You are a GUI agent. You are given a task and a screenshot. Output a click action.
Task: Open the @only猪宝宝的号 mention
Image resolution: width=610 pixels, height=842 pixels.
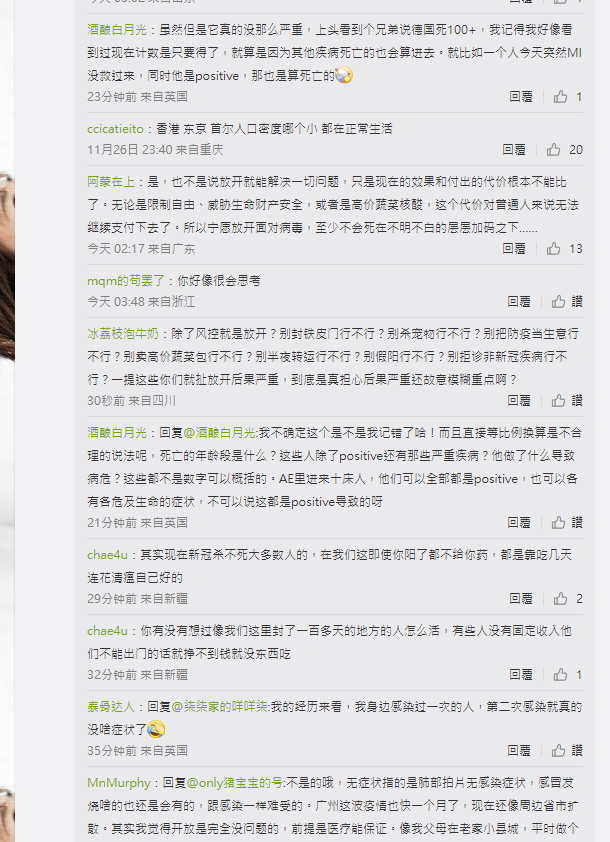click(x=235, y=783)
